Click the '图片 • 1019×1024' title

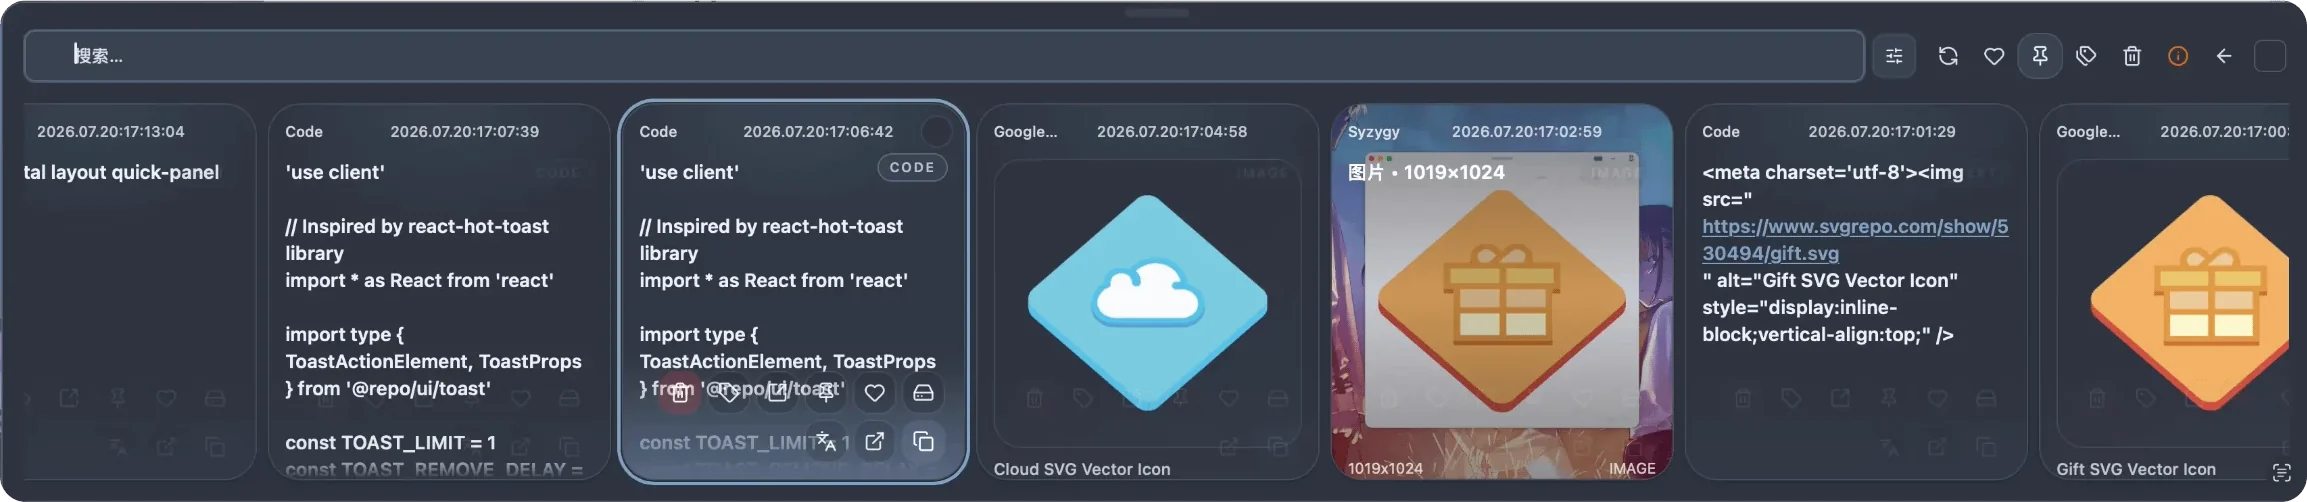[1426, 172]
